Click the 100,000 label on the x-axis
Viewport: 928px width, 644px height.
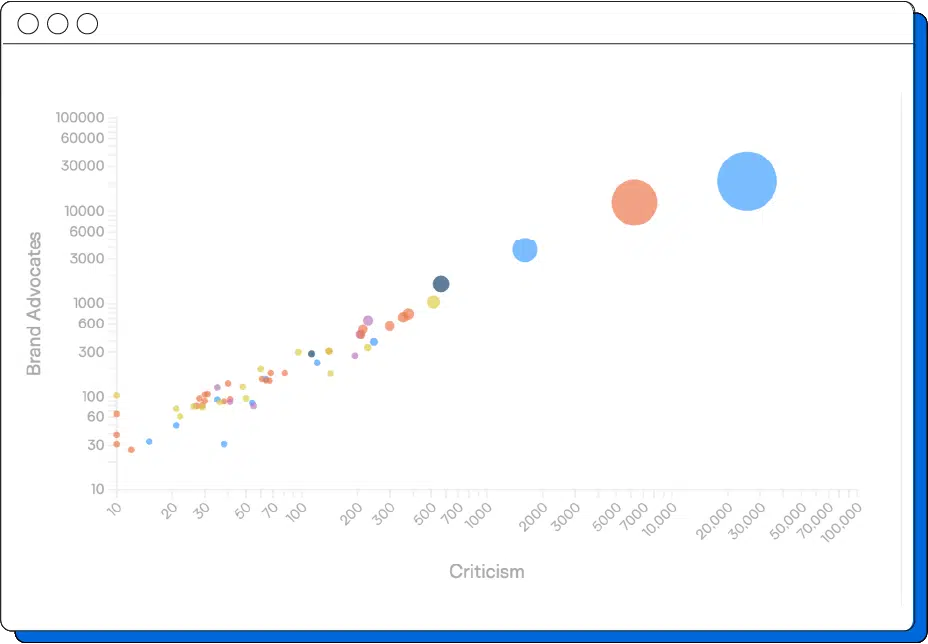click(x=839, y=520)
